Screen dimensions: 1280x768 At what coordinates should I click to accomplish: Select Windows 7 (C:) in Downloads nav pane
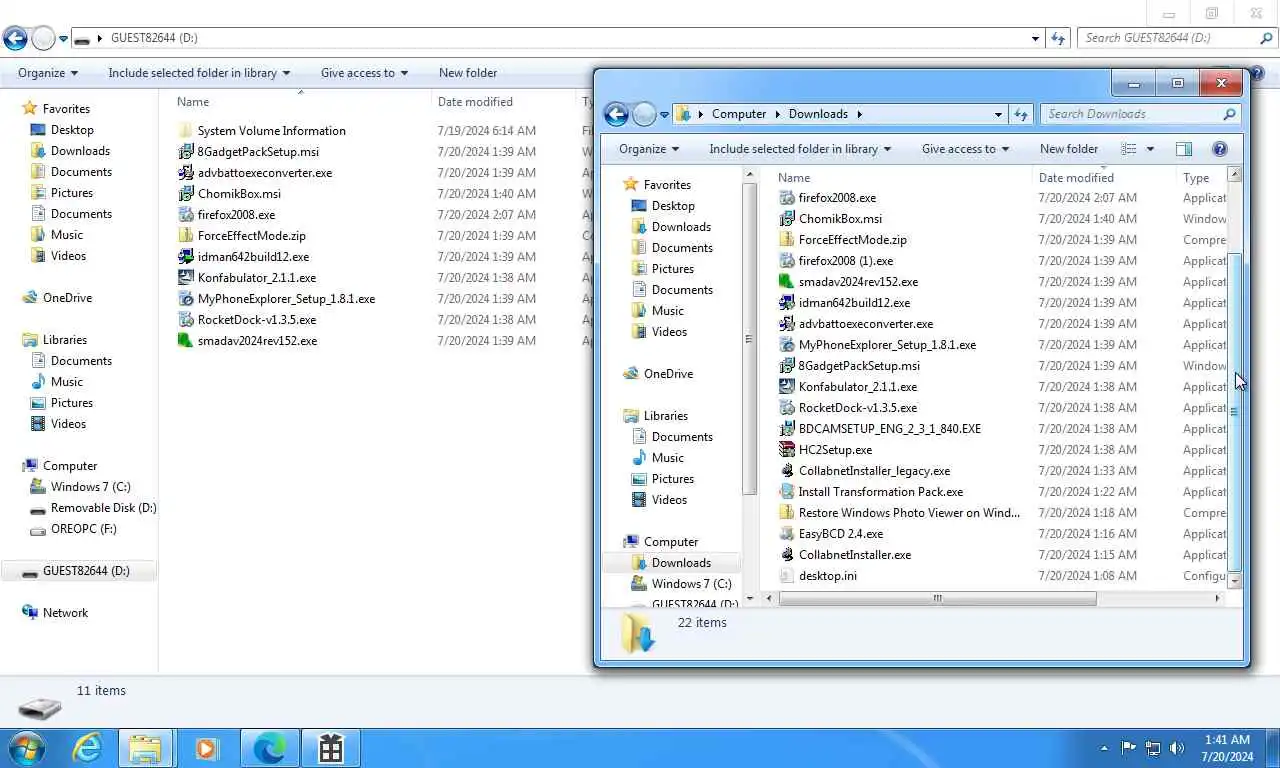pos(691,584)
